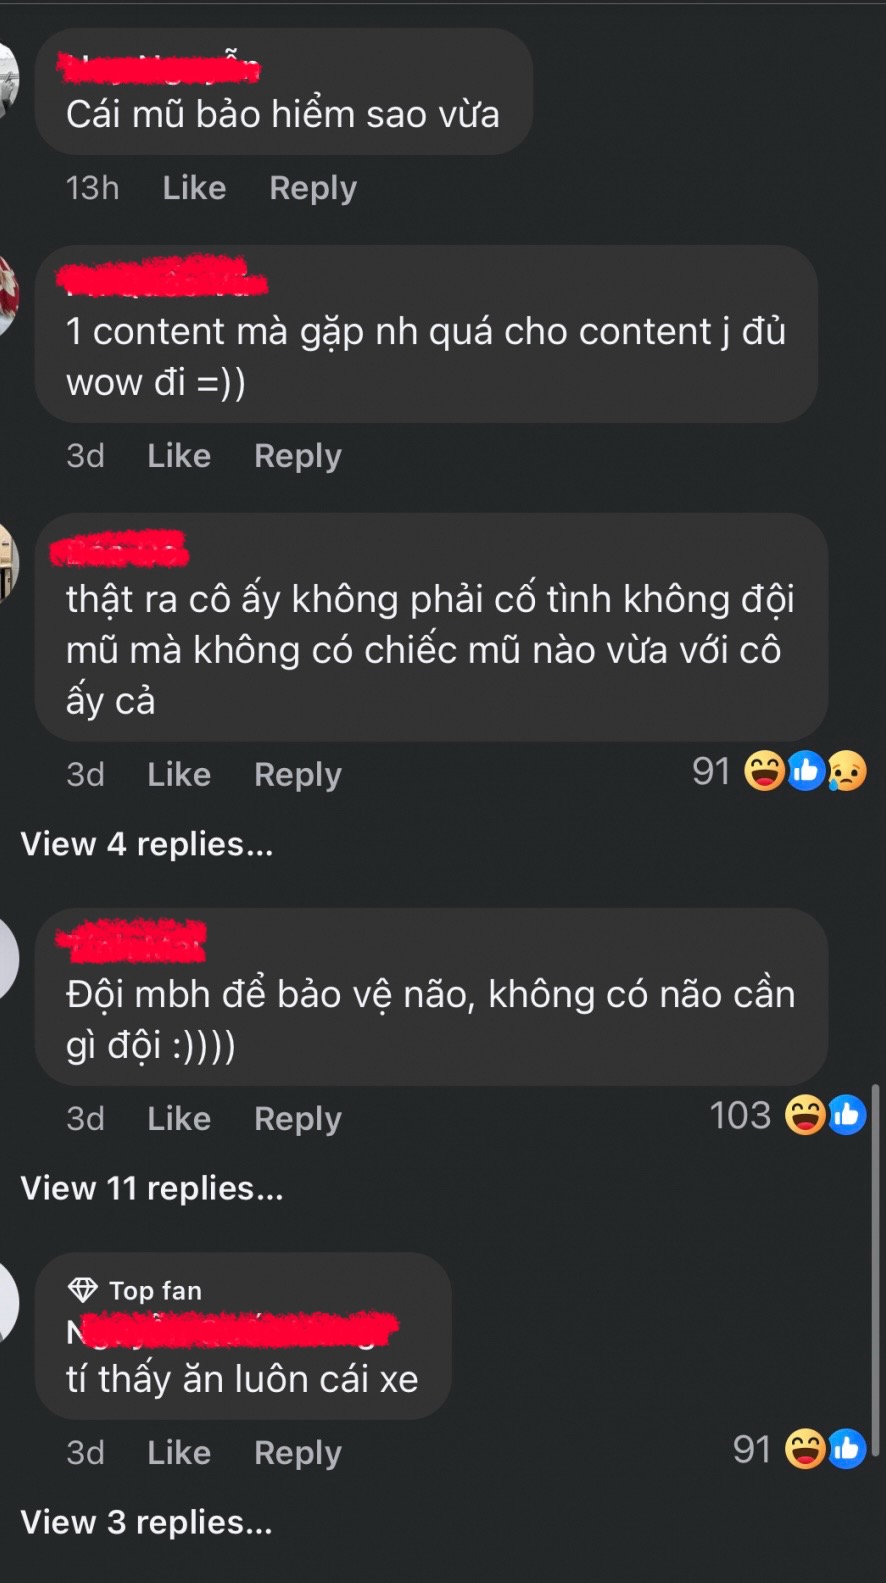Image resolution: width=886 pixels, height=1583 pixels.
Task: Like the 'Cái mũ bảo hiểm sao vừa' comment
Action: coord(194,188)
